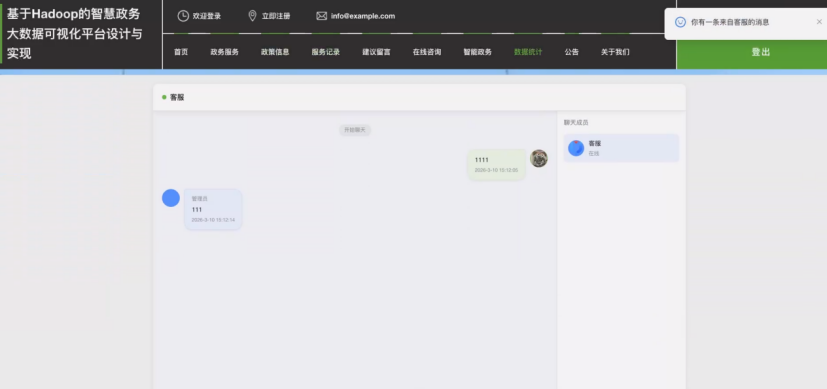Click the green 登出 button
The width and height of the screenshot is (827, 389).
coord(752,52)
